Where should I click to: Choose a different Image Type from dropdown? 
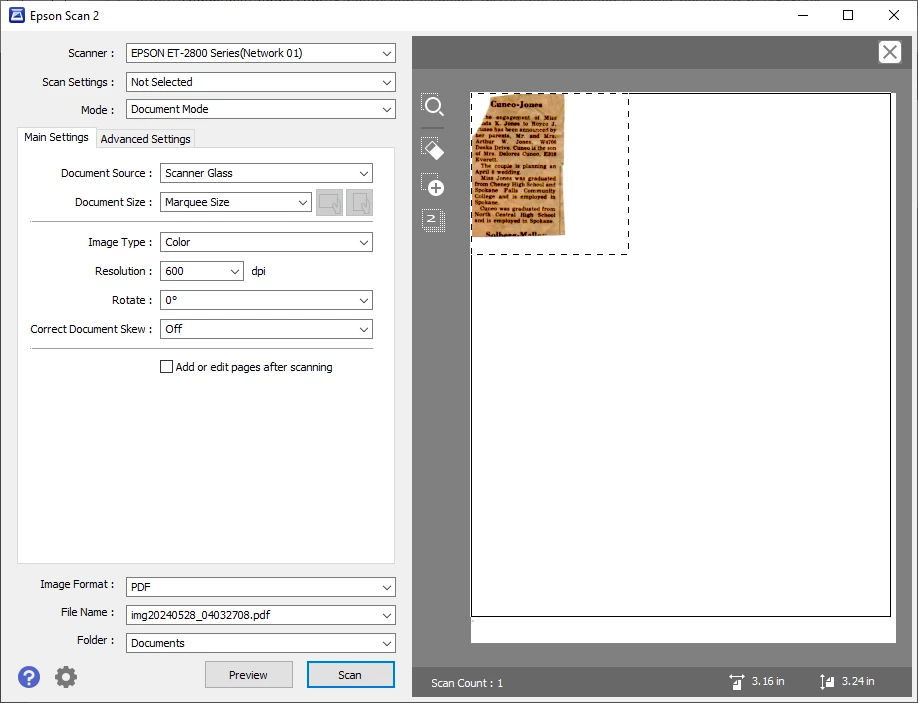266,242
